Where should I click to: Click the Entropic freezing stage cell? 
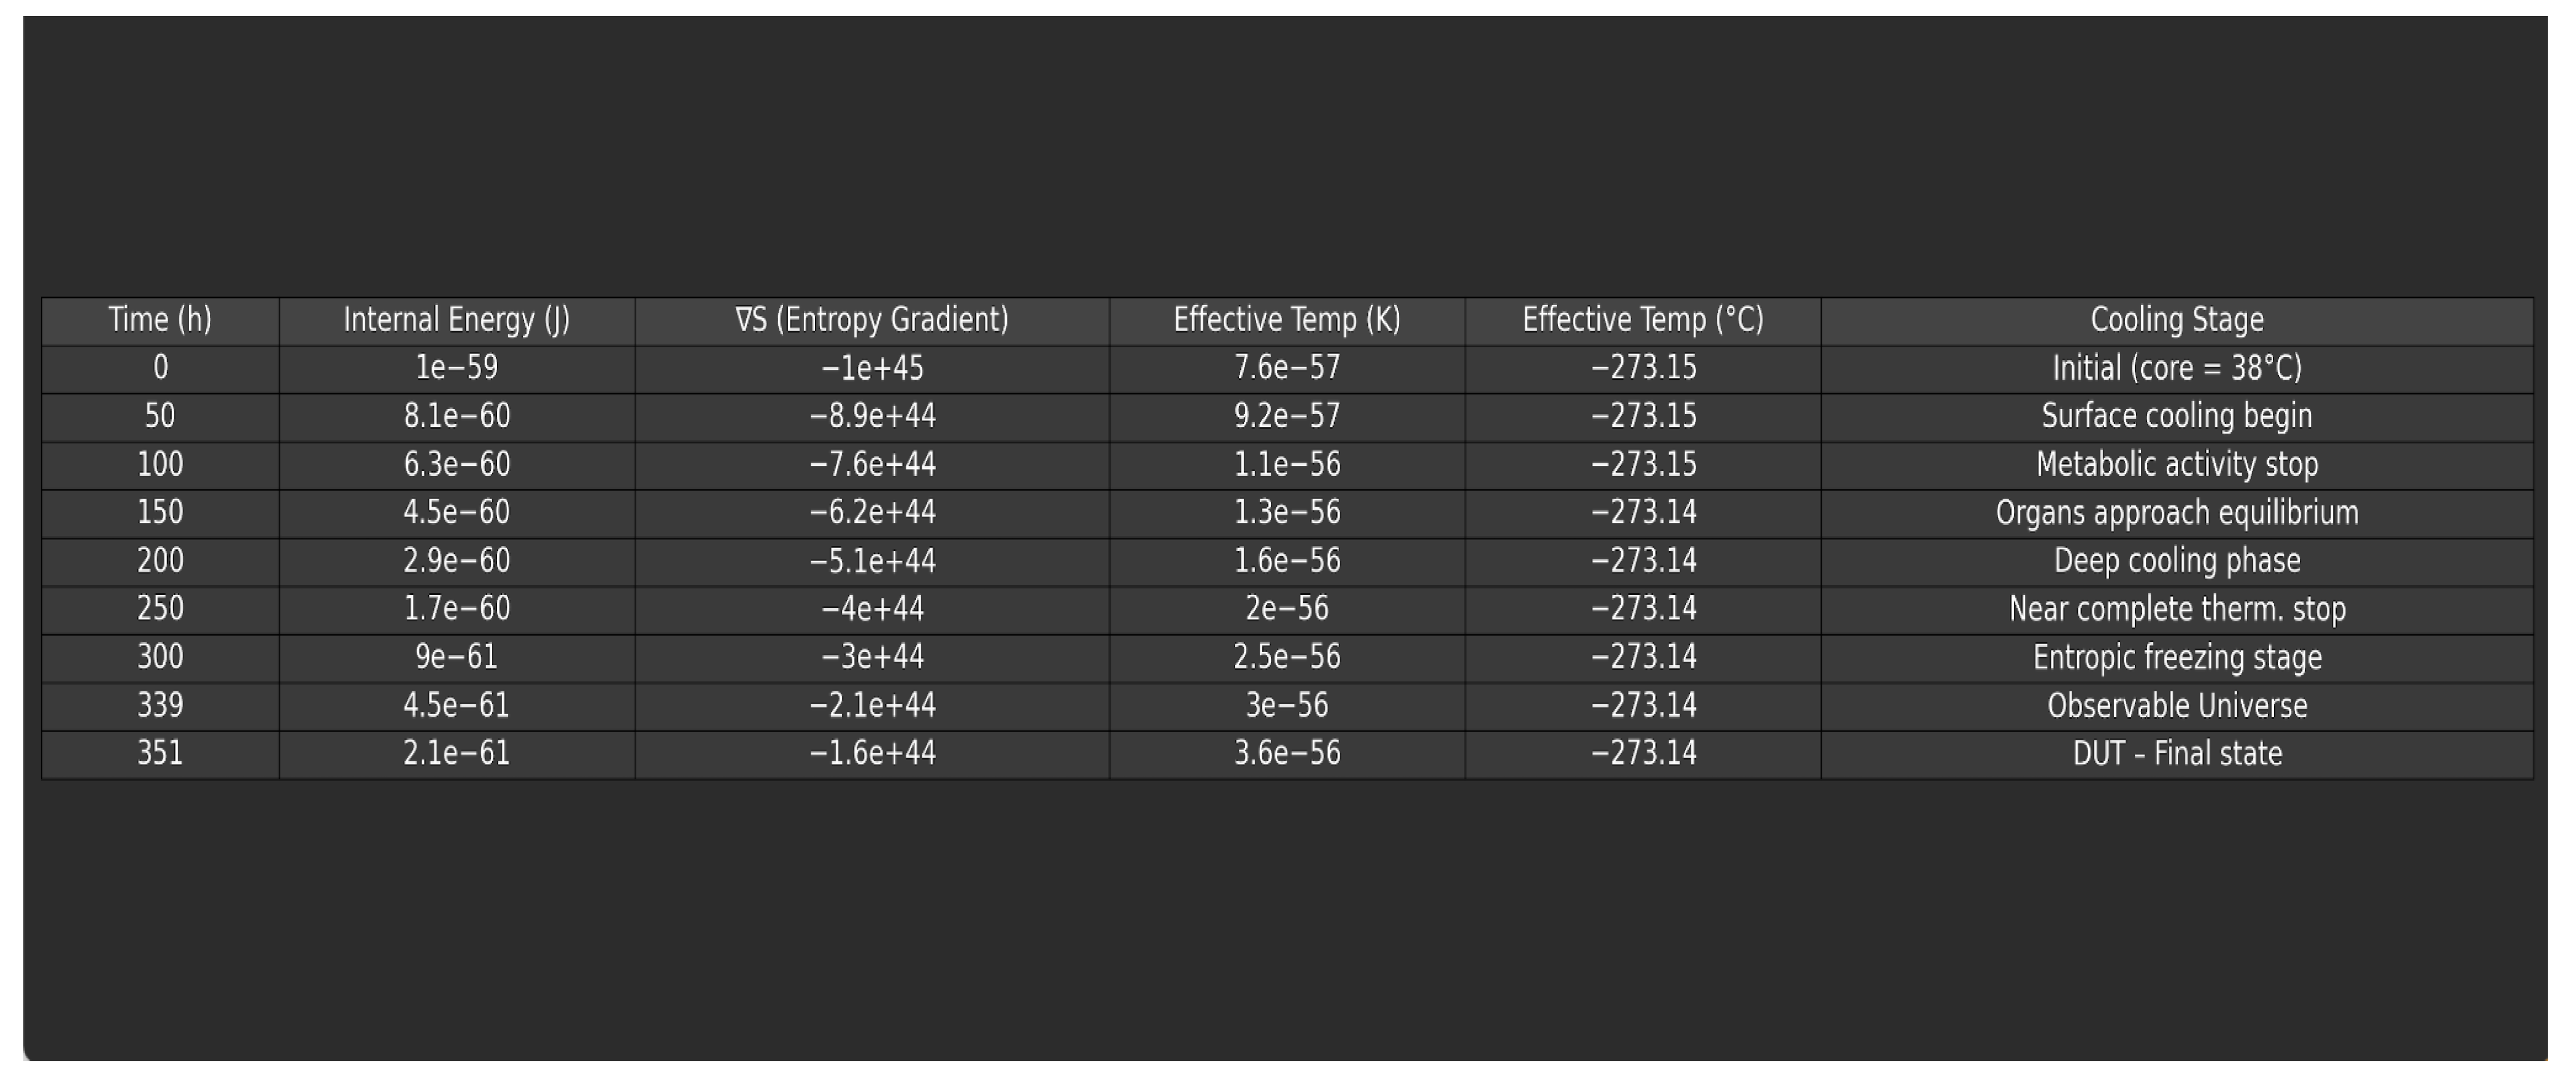[x=2177, y=657]
